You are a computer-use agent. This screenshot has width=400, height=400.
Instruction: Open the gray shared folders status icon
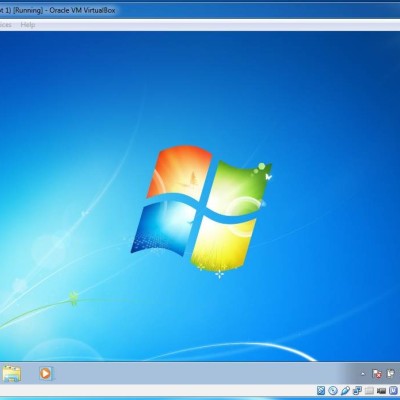[x=369, y=390]
